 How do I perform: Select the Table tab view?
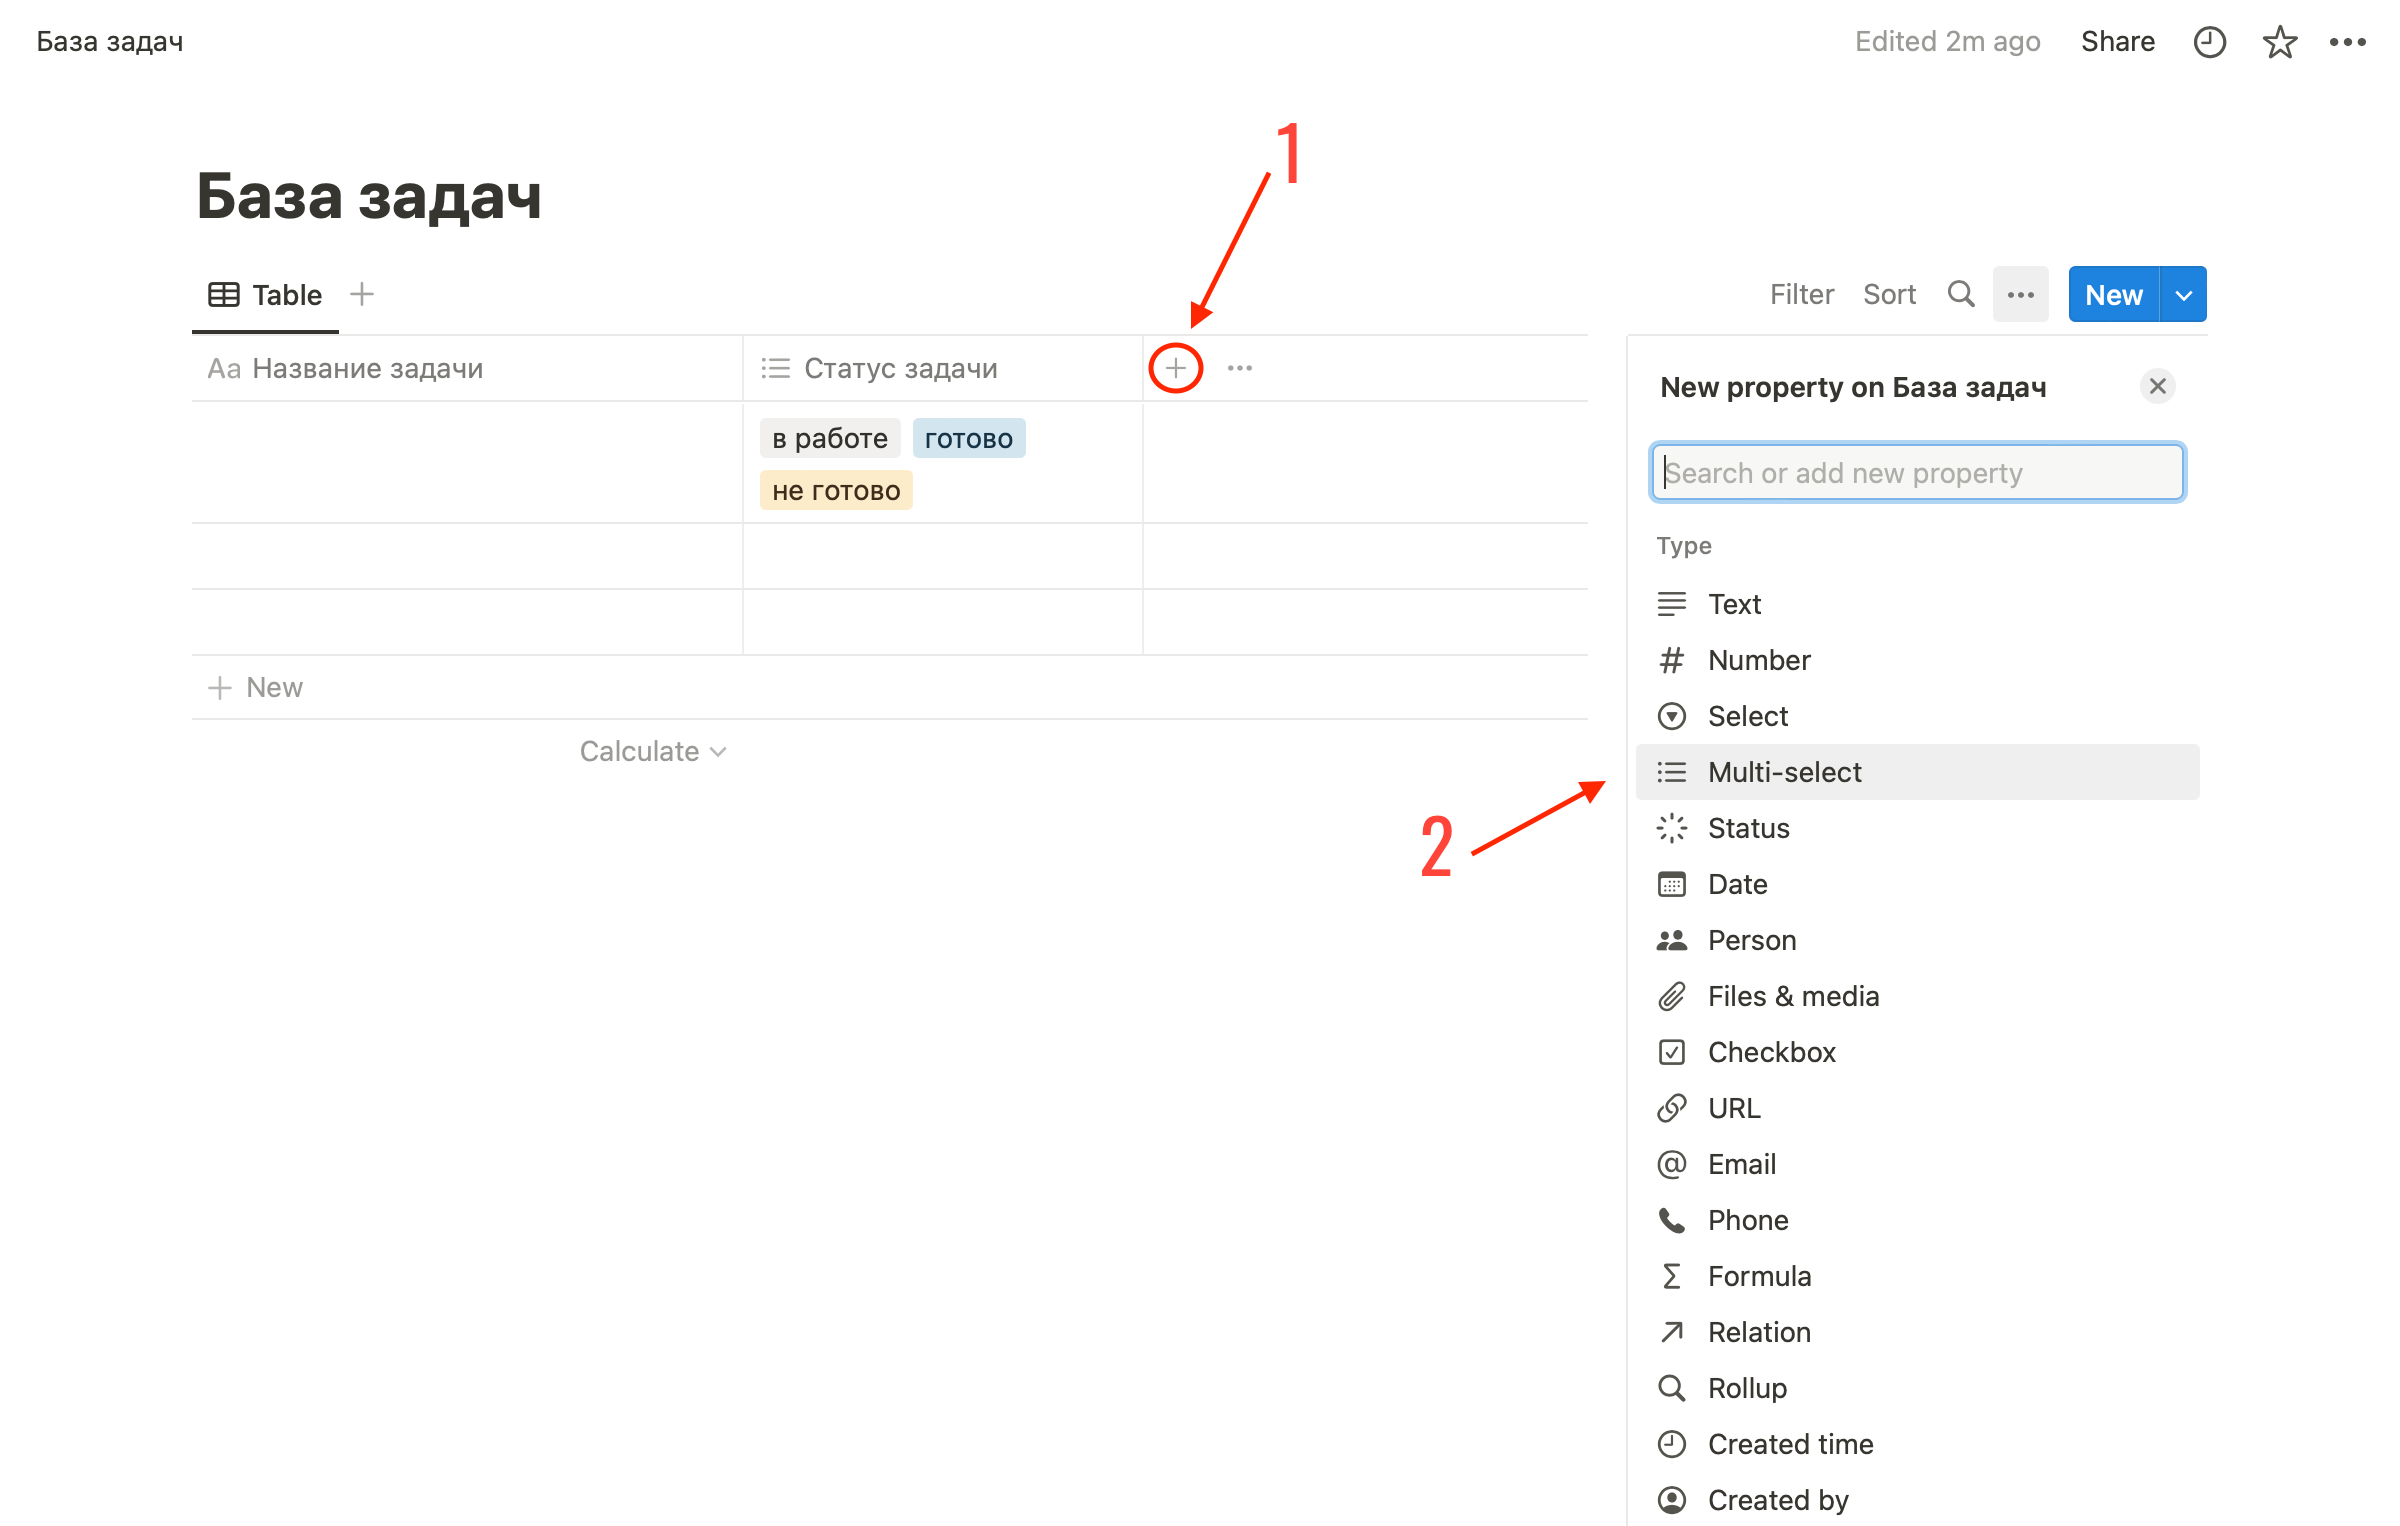click(264, 294)
